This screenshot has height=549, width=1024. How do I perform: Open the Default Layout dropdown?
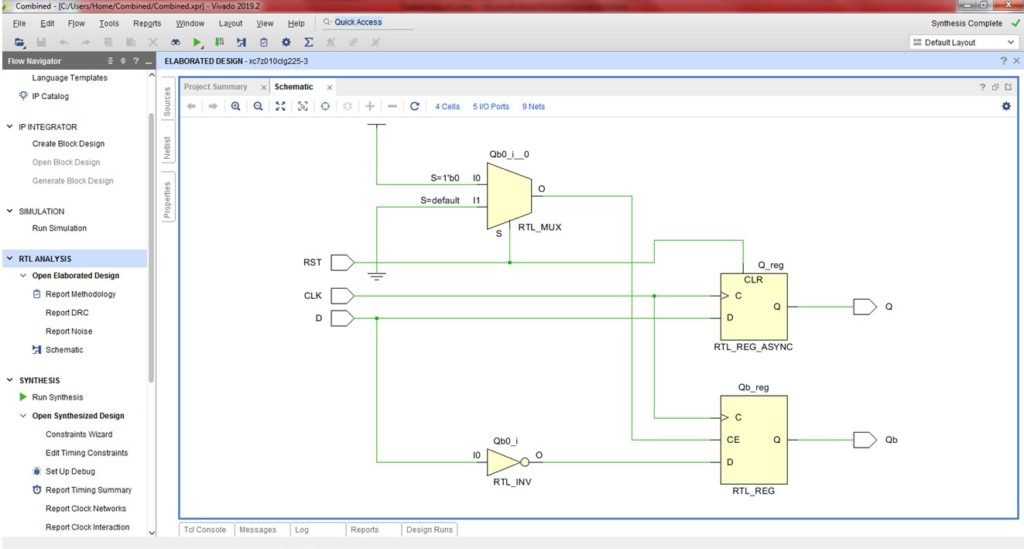pos(963,42)
